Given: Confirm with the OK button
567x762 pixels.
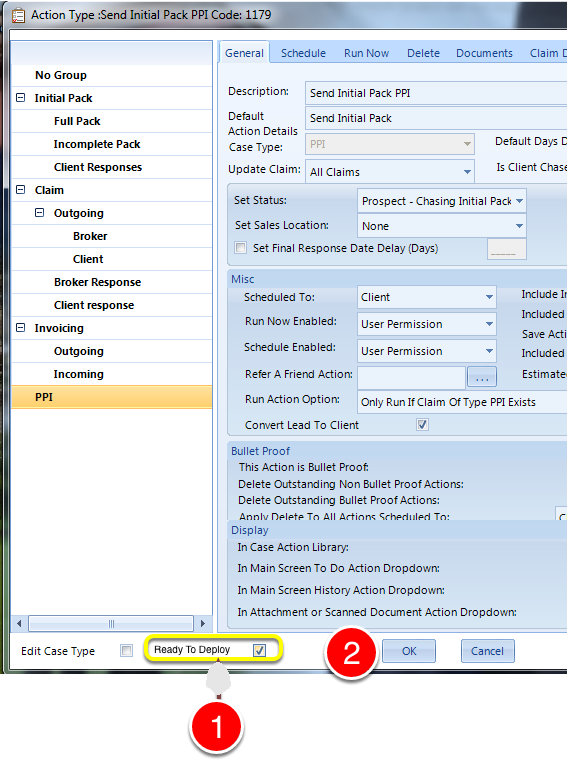Looking at the screenshot, I should pos(409,651).
